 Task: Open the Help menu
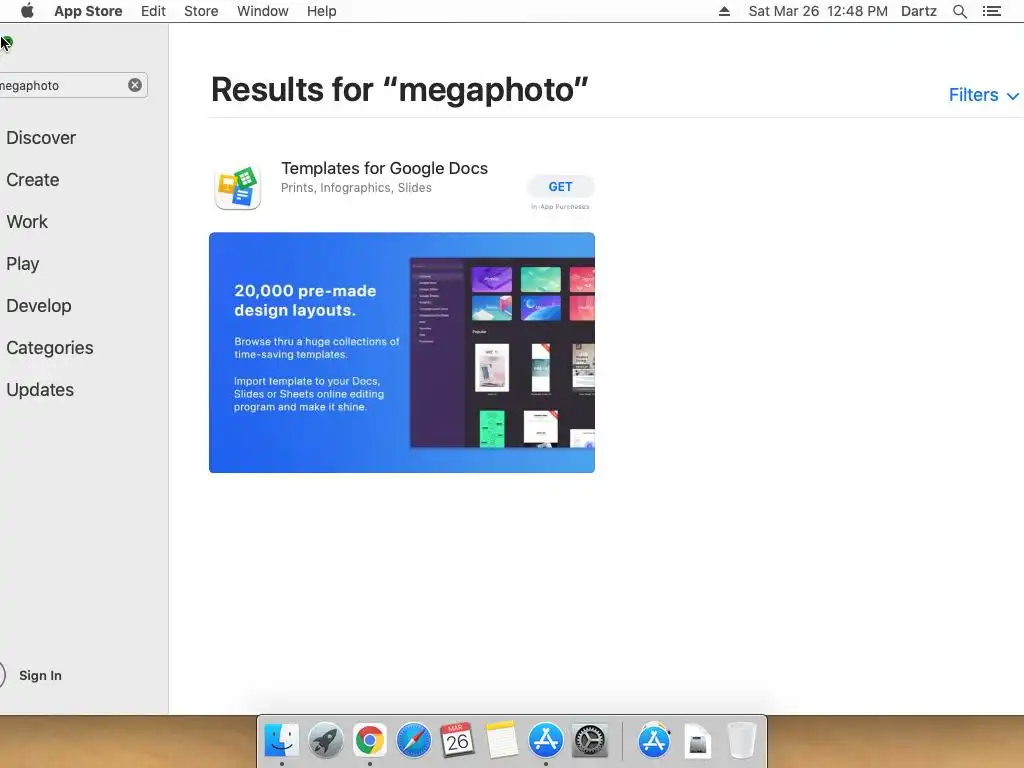click(x=321, y=11)
